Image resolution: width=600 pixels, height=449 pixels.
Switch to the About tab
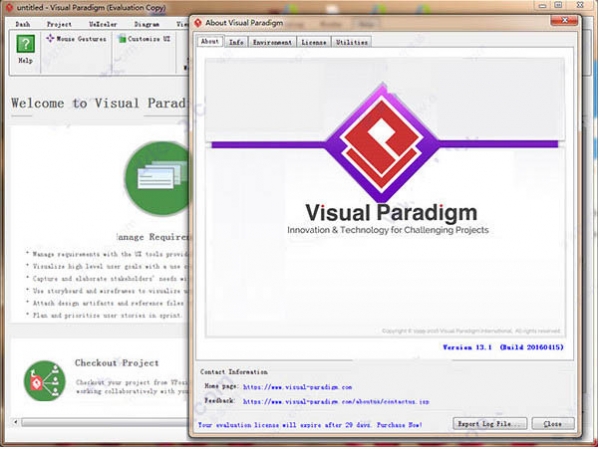[210, 41]
